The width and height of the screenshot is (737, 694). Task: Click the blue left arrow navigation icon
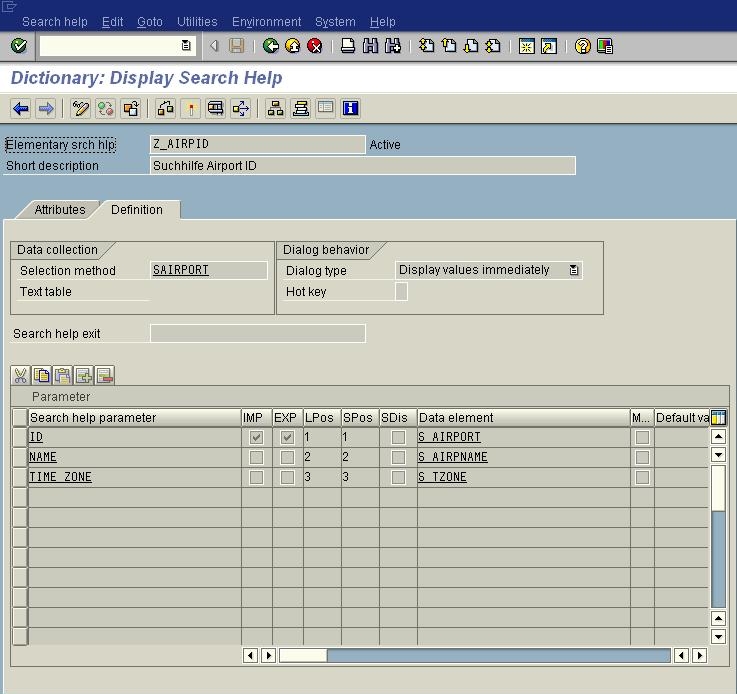[21, 109]
